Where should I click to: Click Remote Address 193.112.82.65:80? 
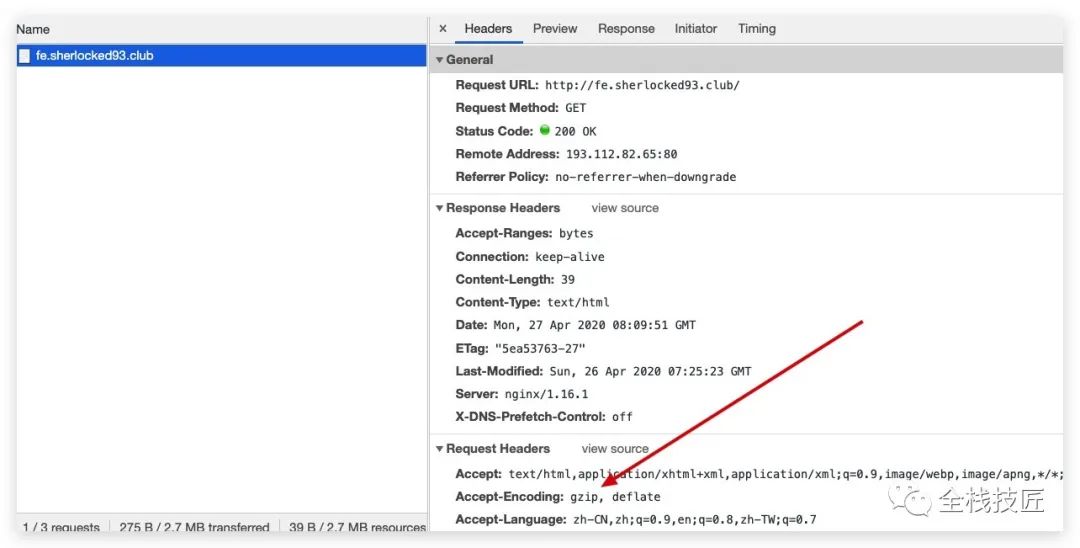[x=621, y=154]
